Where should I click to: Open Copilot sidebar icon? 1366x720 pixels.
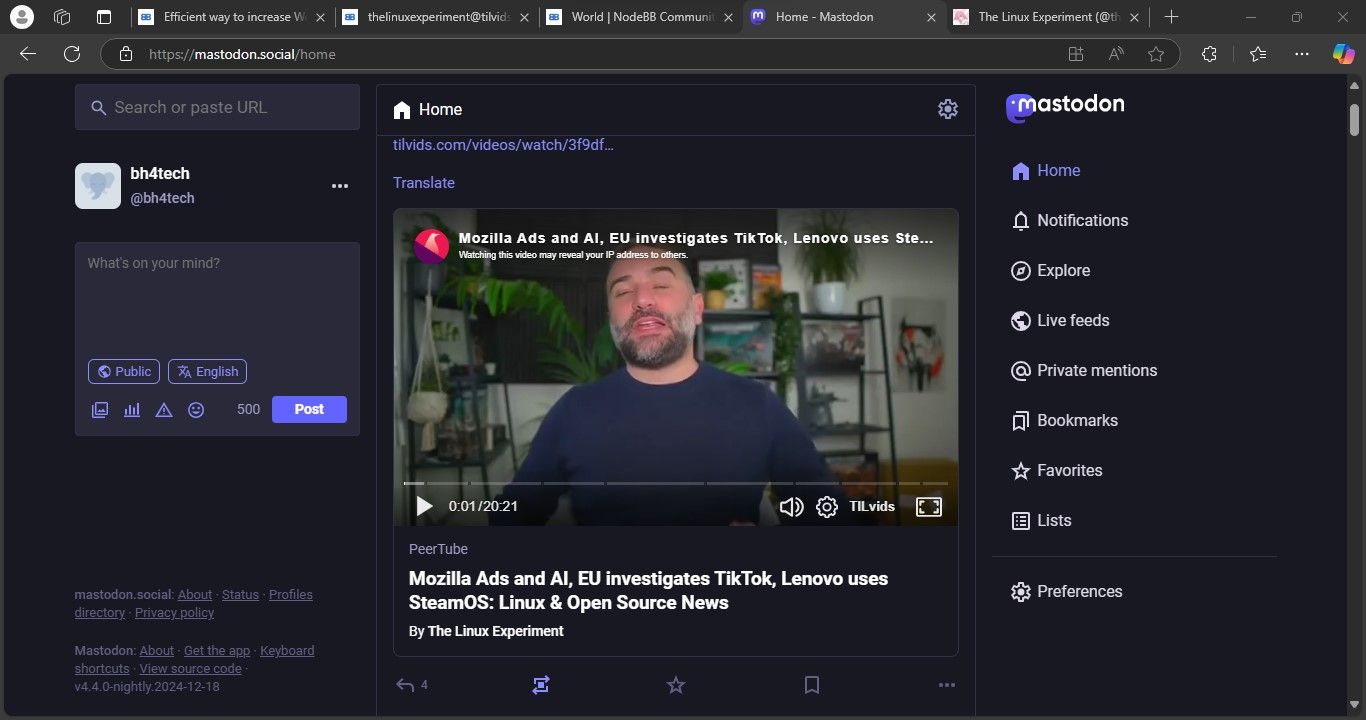coord(1343,54)
